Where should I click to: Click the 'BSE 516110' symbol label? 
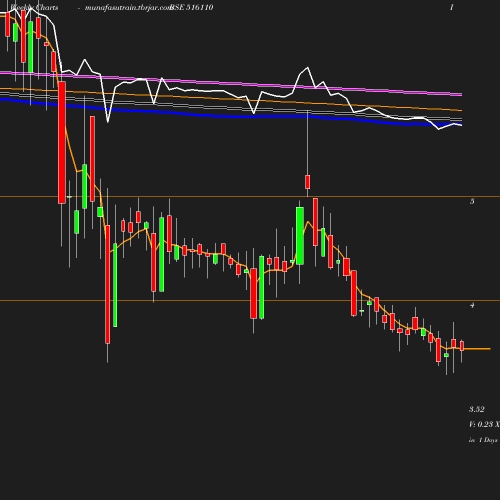pyautogui.click(x=192, y=7)
